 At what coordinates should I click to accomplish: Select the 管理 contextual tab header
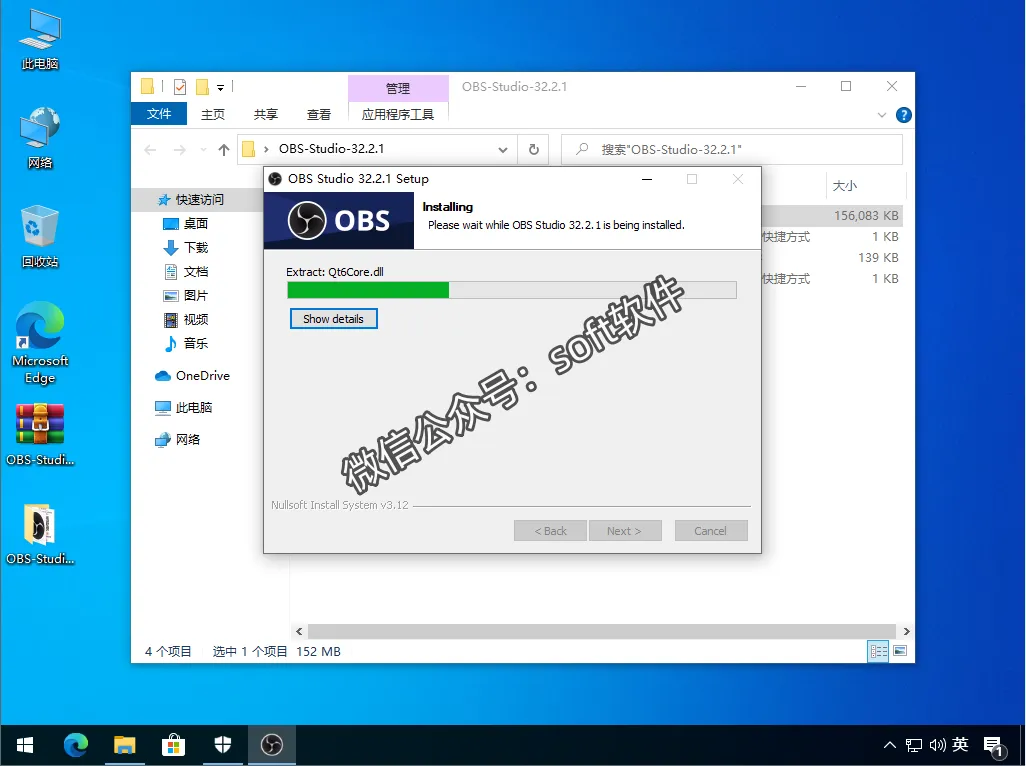(x=398, y=88)
